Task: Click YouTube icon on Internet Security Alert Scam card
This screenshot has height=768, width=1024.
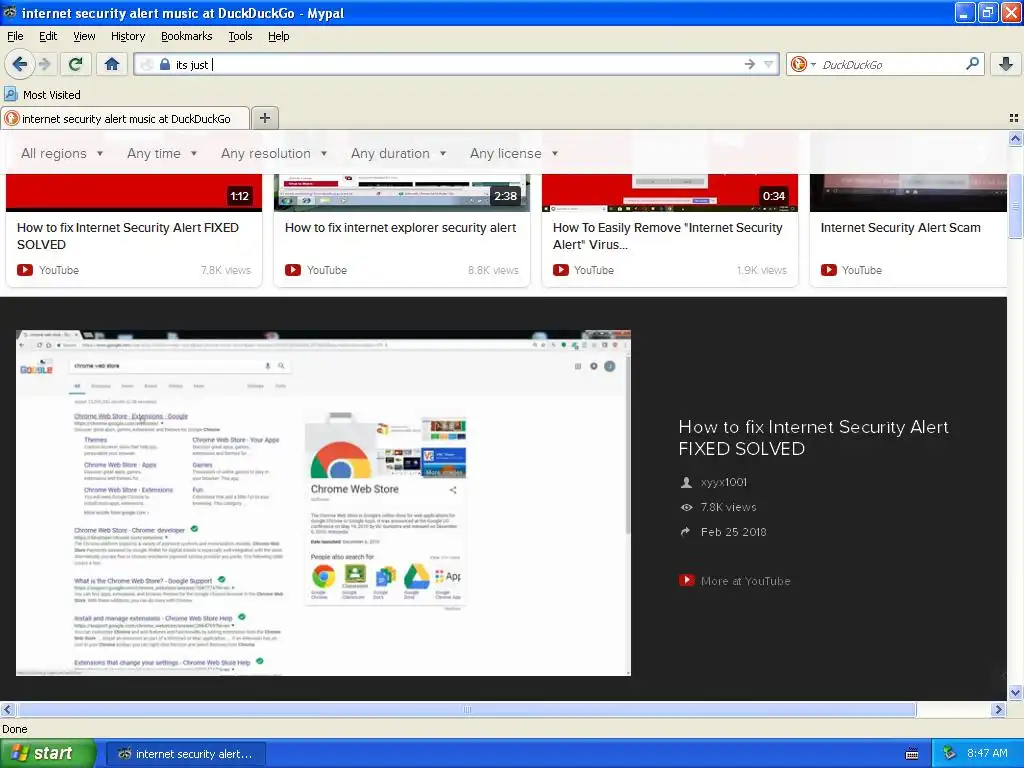Action: pos(828,270)
